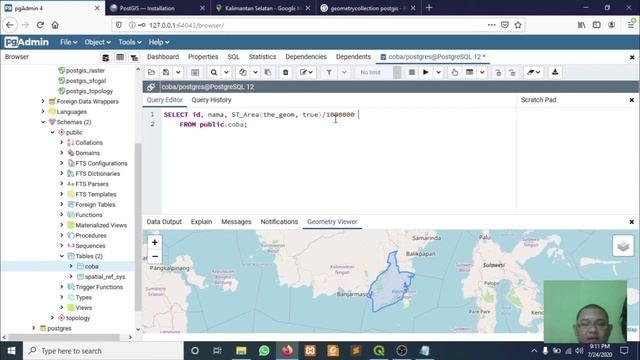
Task: Open copy options dropdown arrow
Action: [255, 72]
